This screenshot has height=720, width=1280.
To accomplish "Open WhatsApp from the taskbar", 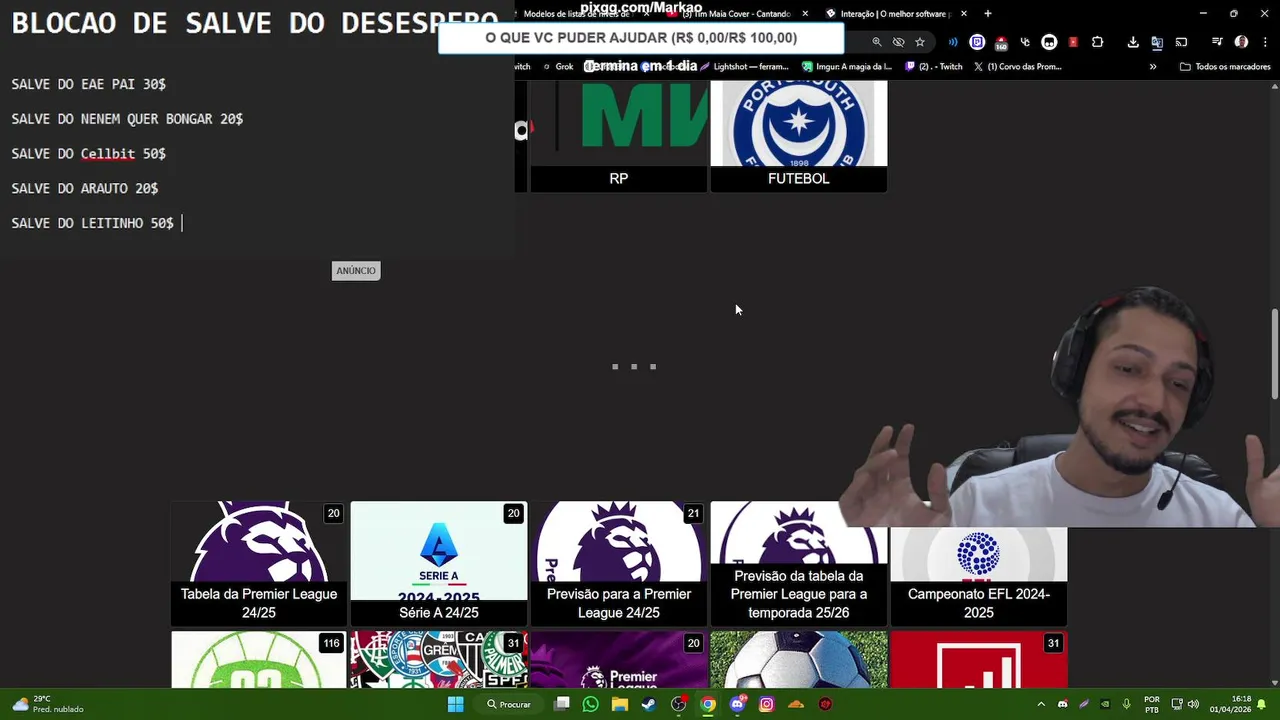I will tap(590, 704).
